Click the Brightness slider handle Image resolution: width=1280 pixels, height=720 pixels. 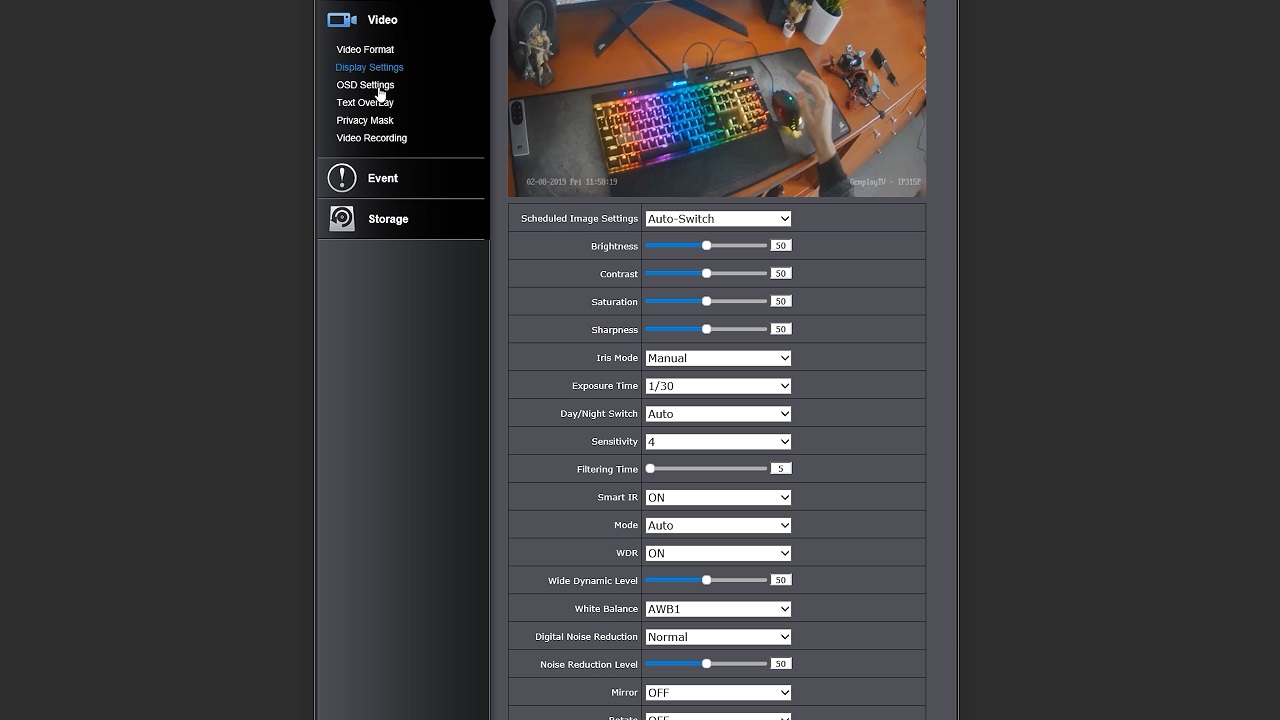(706, 246)
